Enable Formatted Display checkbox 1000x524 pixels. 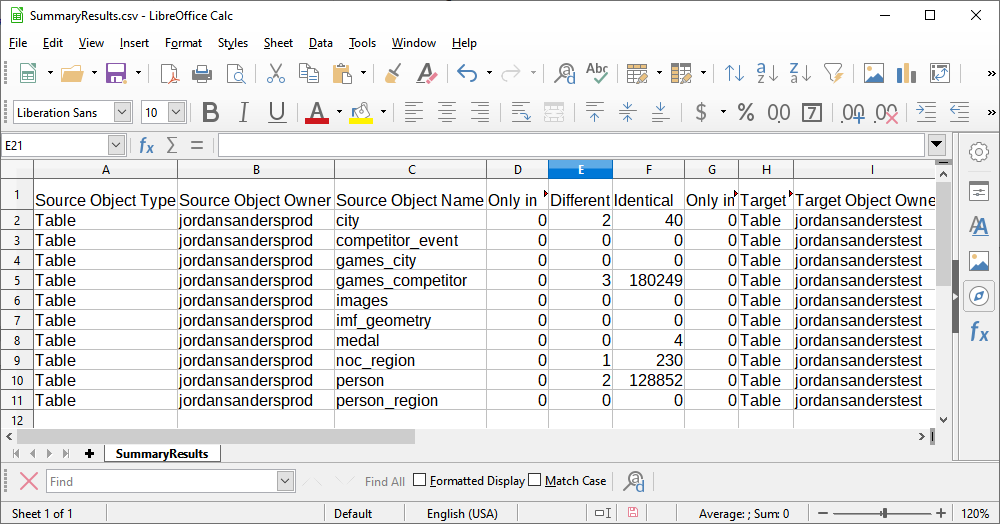419,480
